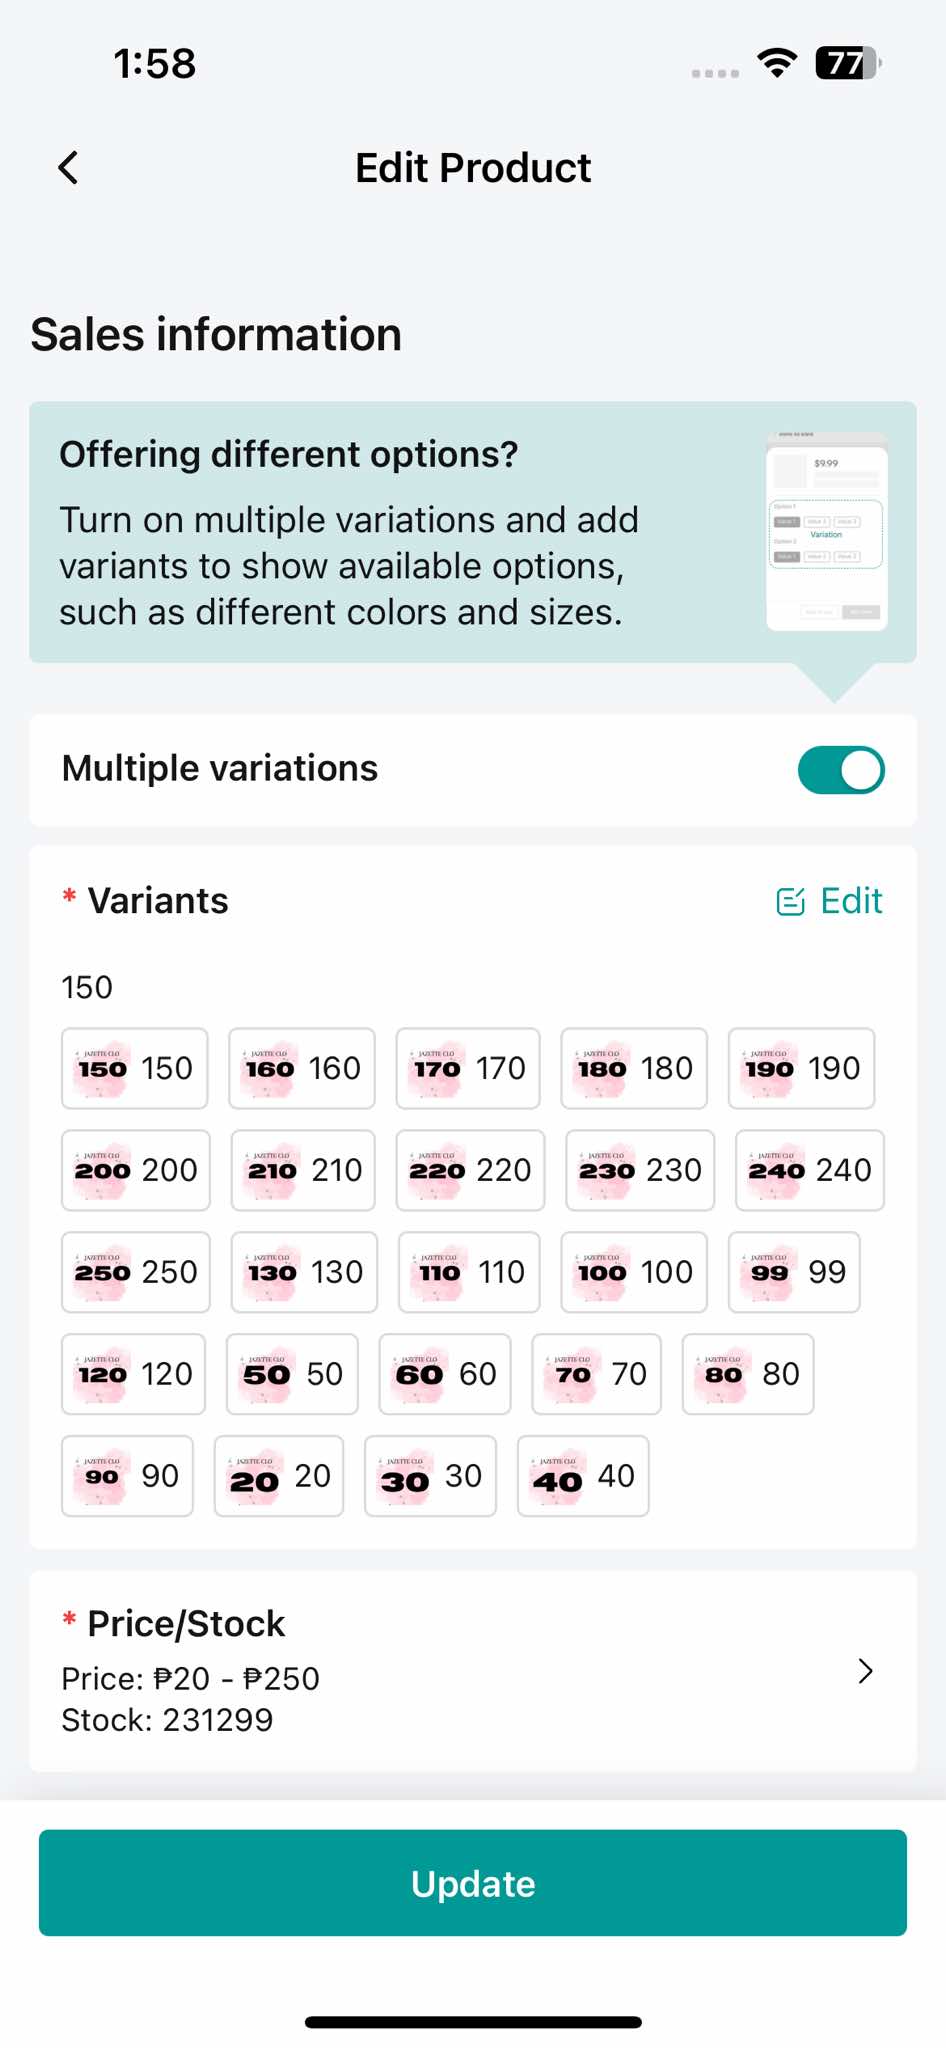
Task: Expand Price/Stock with the chevron arrow
Action: pyautogui.click(x=866, y=1671)
